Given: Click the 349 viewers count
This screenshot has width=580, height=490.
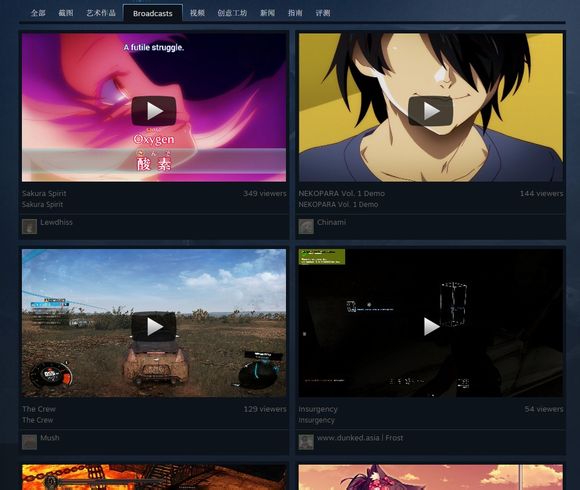Looking at the screenshot, I should (x=265, y=193).
